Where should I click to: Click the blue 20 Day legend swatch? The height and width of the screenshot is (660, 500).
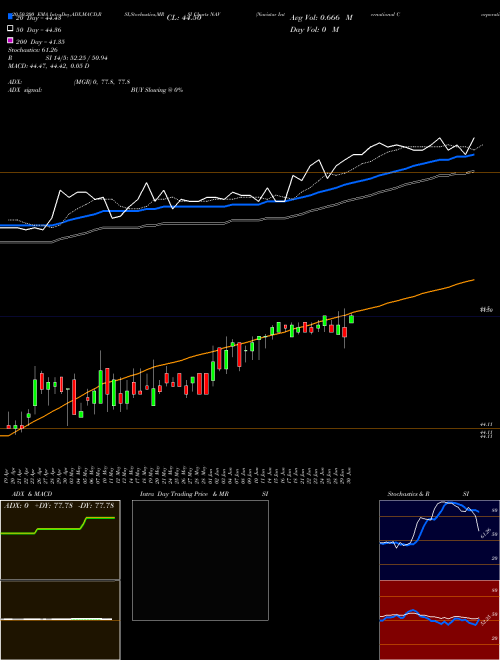coord(10,17)
